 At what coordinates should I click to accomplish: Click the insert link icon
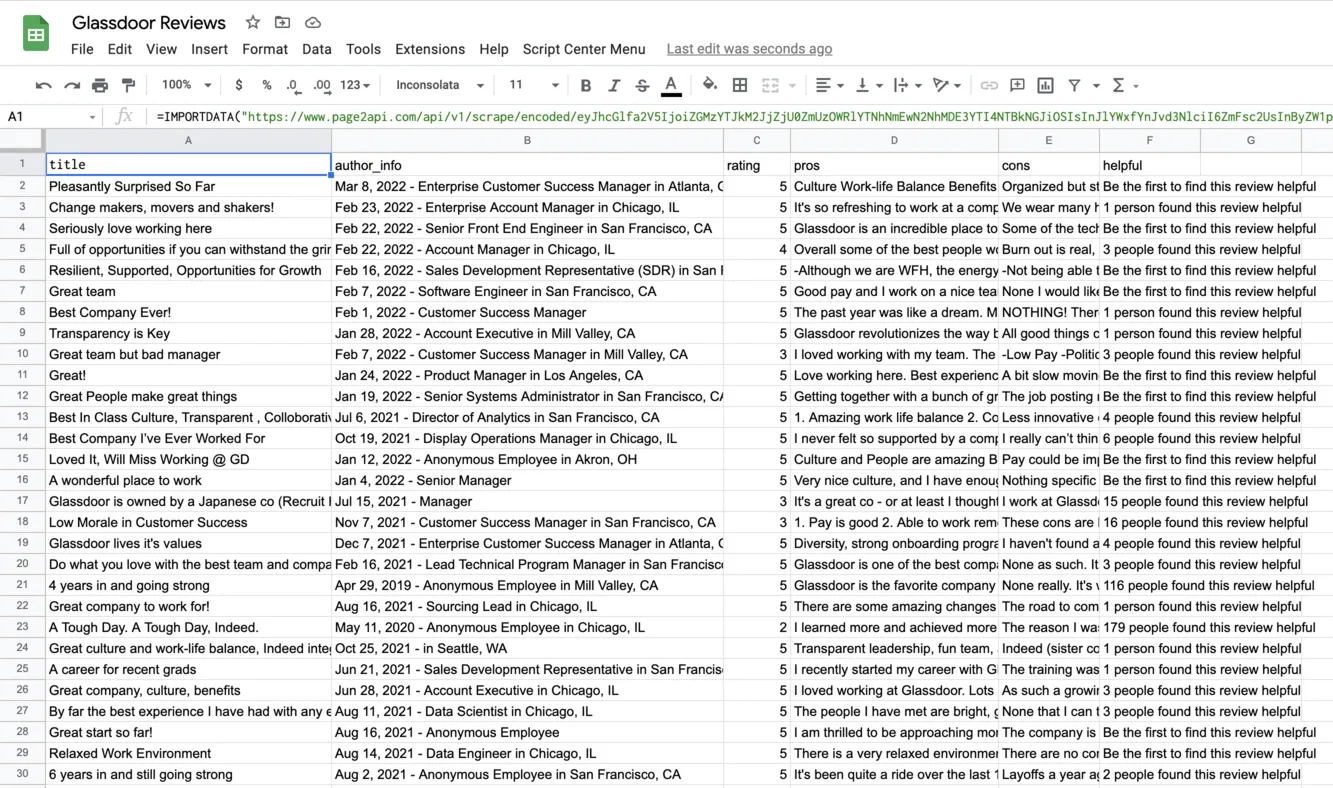[989, 85]
